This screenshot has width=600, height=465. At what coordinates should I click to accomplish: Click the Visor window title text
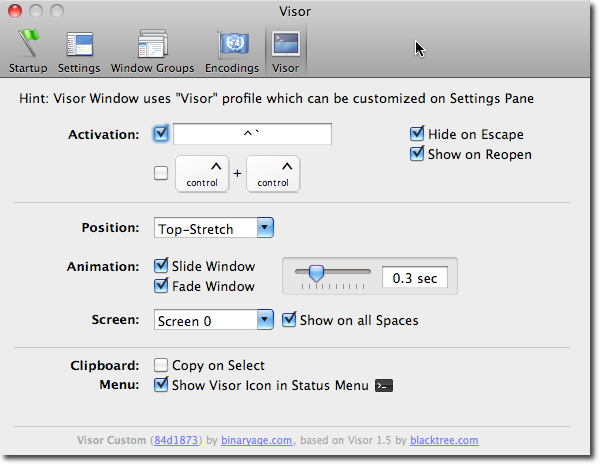(295, 11)
